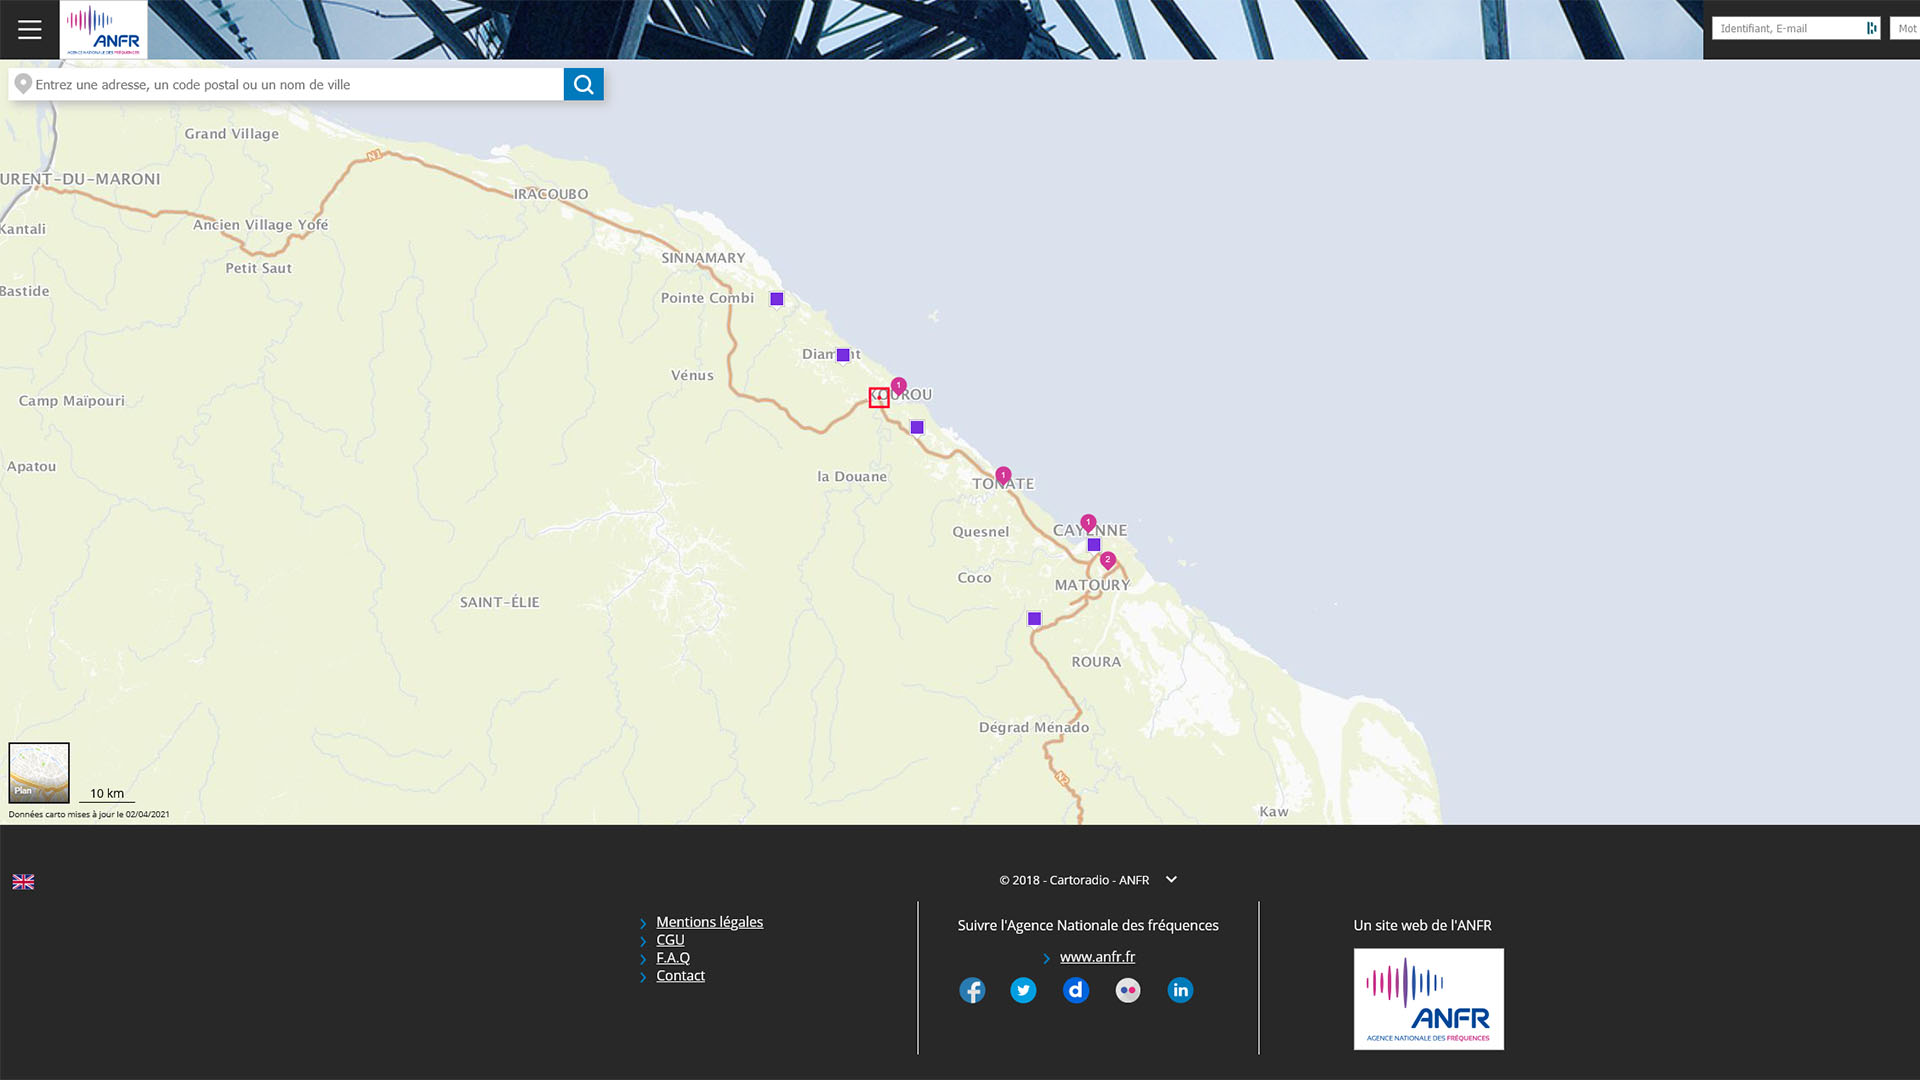1920x1080 pixels.
Task: Open ANFR Dailymotion icon
Action: tap(1076, 990)
